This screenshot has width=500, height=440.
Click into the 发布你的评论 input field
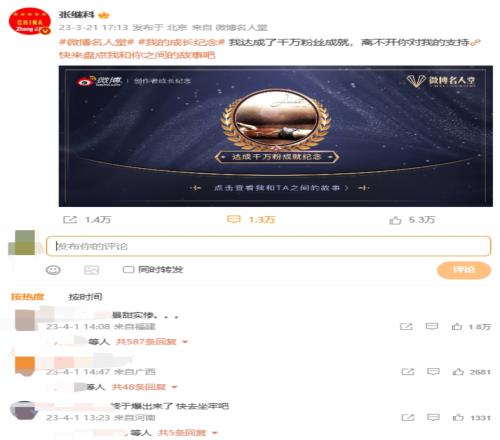coord(268,246)
